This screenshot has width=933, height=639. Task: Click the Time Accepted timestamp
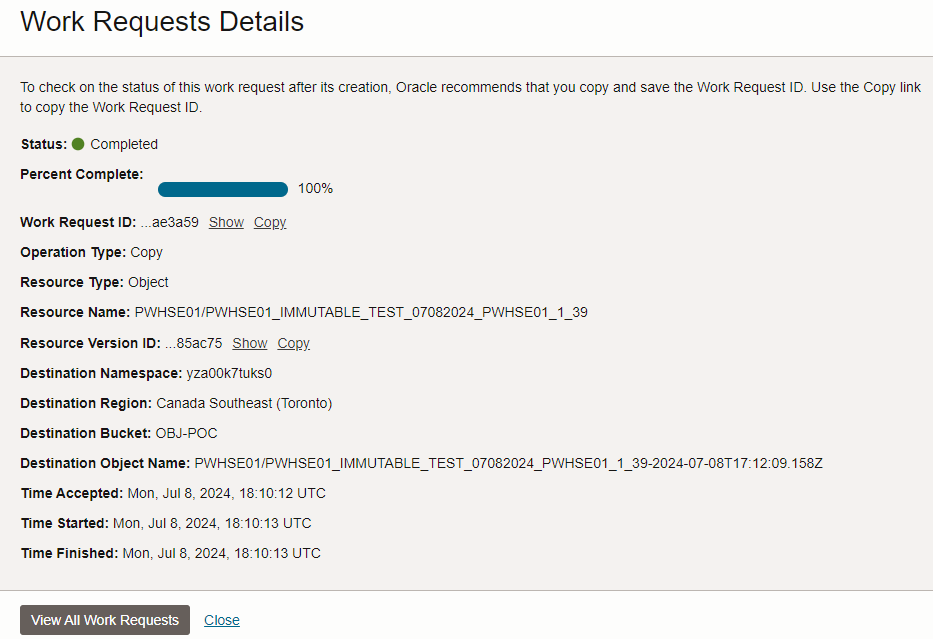tap(226, 493)
